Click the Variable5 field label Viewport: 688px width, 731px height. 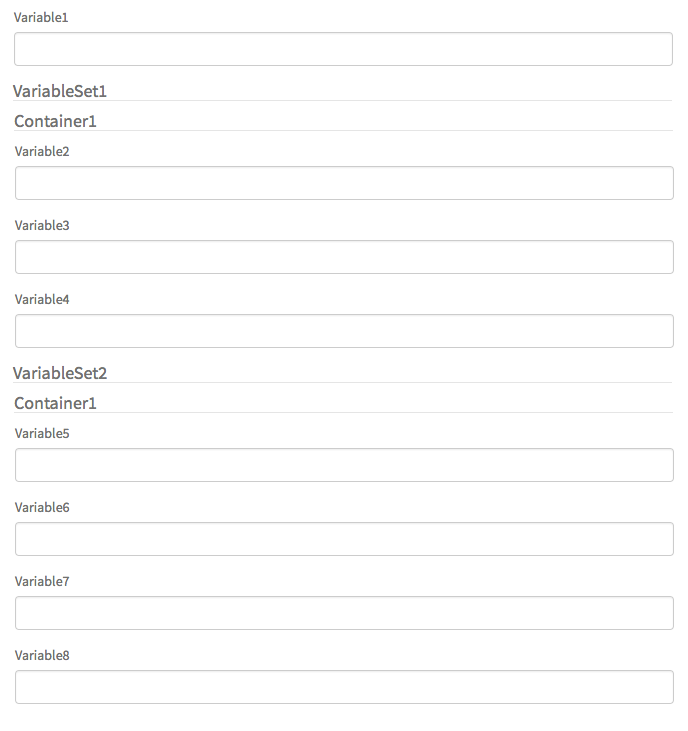point(42,434)
